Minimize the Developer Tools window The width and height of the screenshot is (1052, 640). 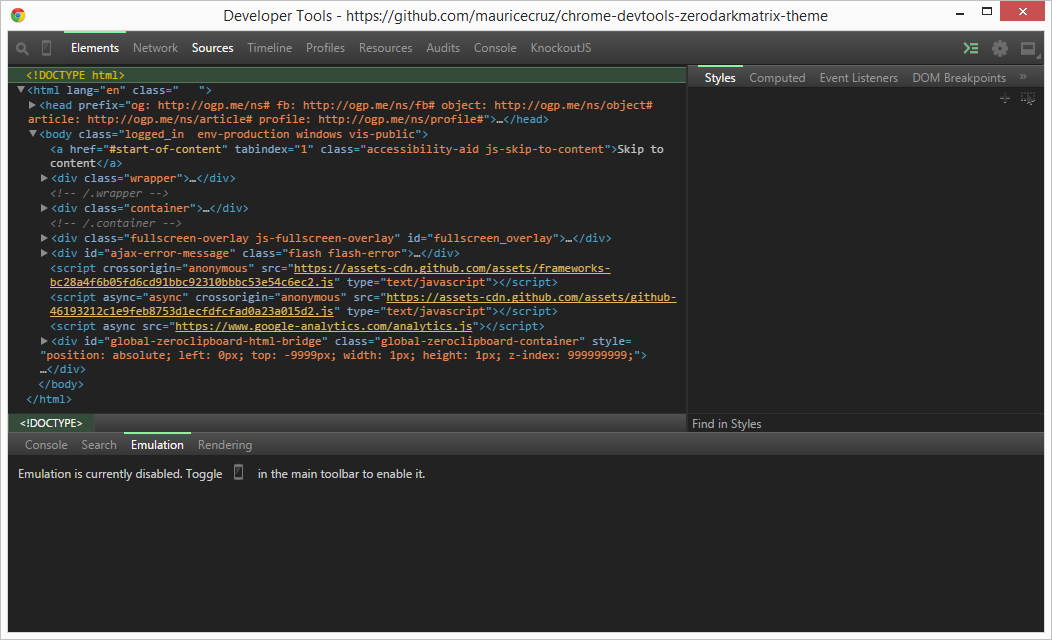pos(961,13)
